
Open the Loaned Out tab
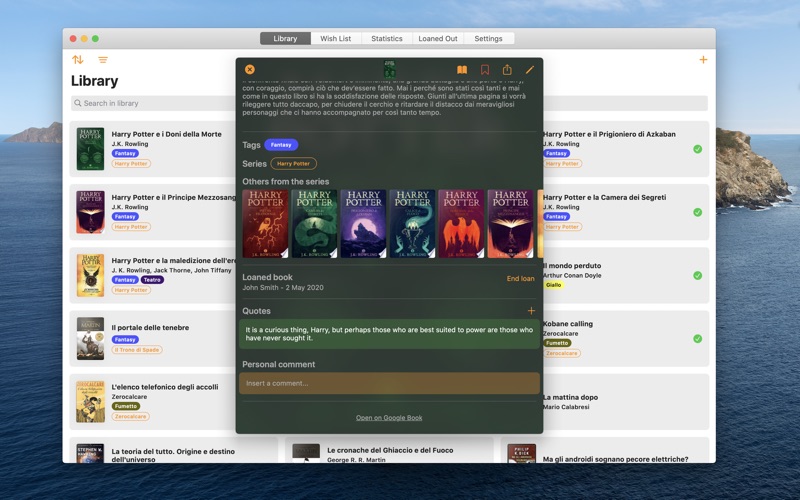(438, 38)
